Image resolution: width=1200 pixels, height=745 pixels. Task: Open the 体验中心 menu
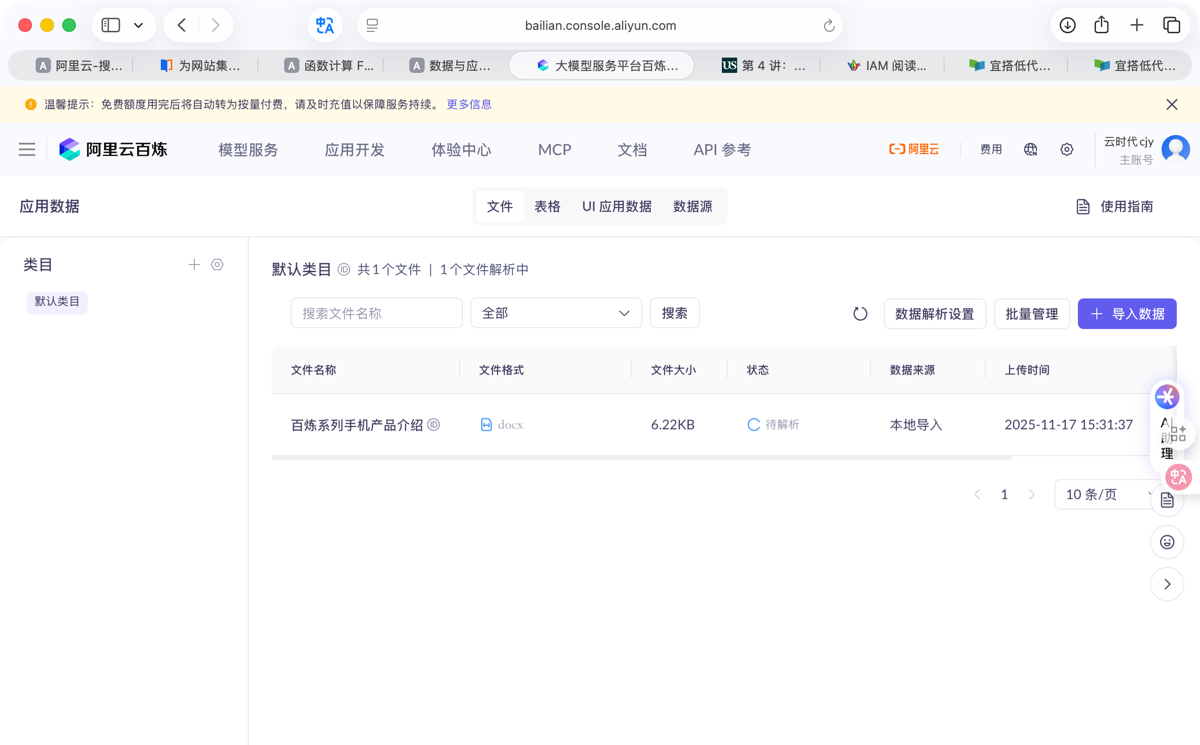[461, 150]
